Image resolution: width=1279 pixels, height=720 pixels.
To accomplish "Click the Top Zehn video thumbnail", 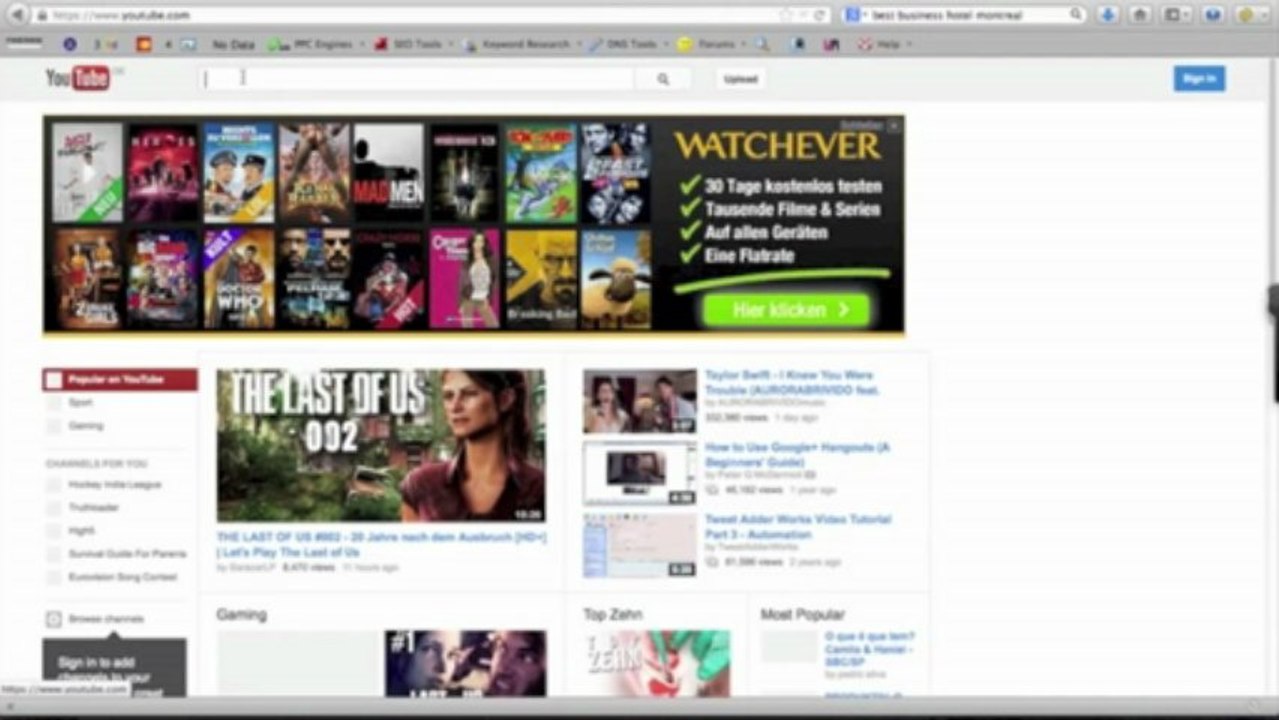I will pos(657,663).
